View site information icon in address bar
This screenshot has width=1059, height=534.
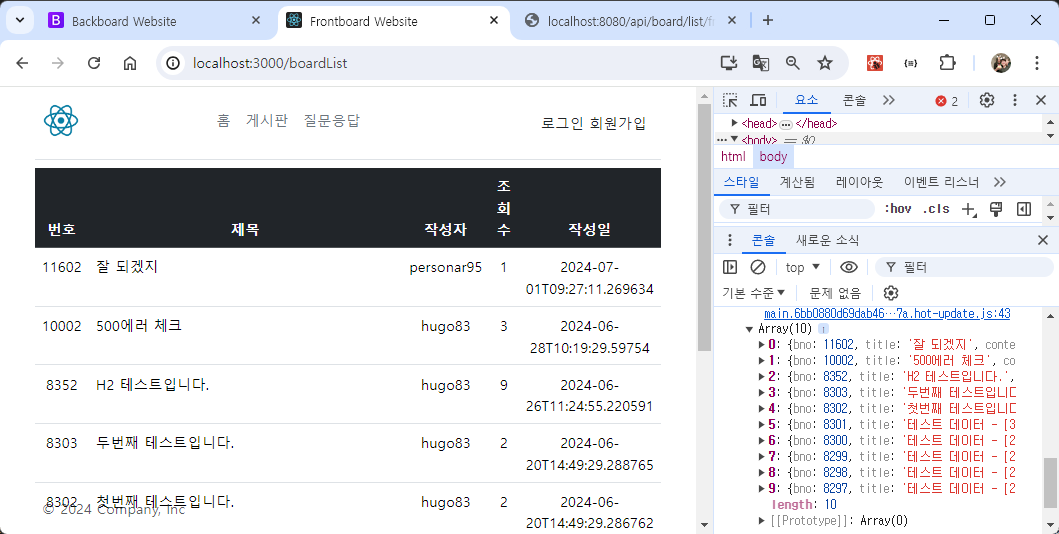(174, 63)
